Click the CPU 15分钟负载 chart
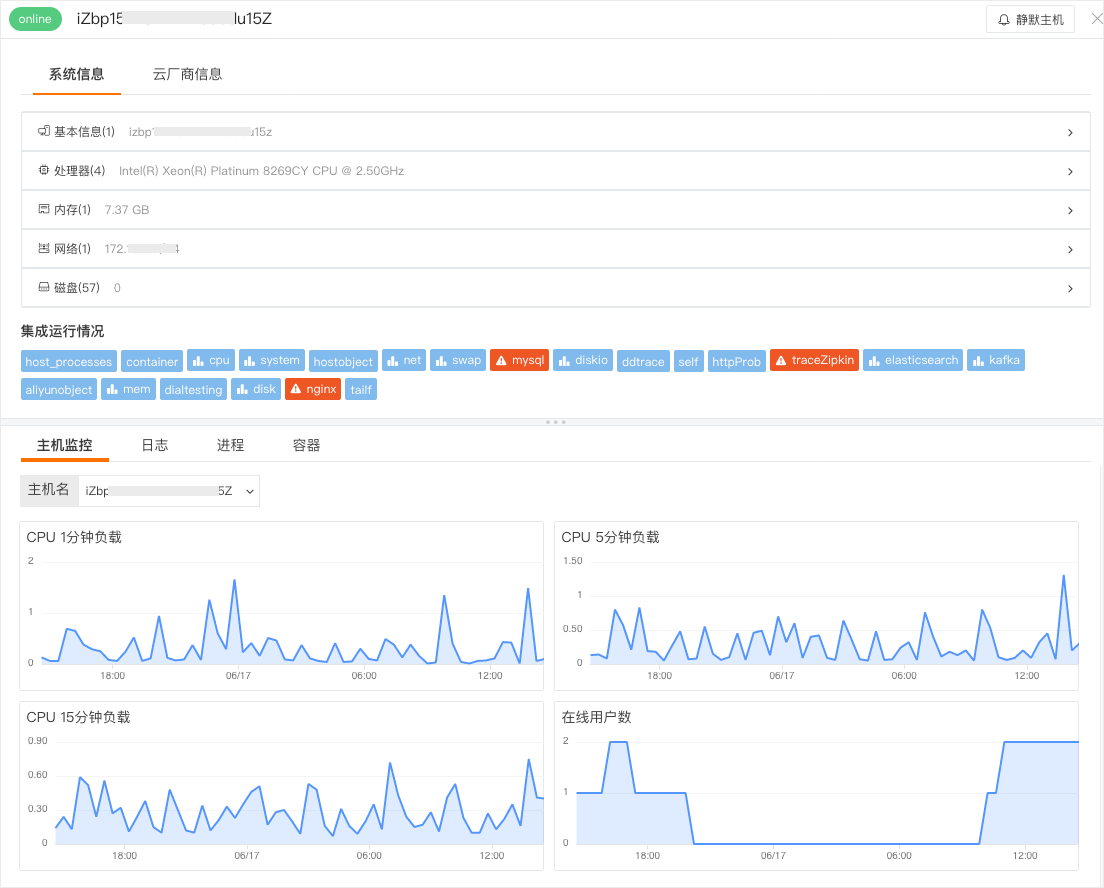The image size is (1104, 888). (282, 786)
